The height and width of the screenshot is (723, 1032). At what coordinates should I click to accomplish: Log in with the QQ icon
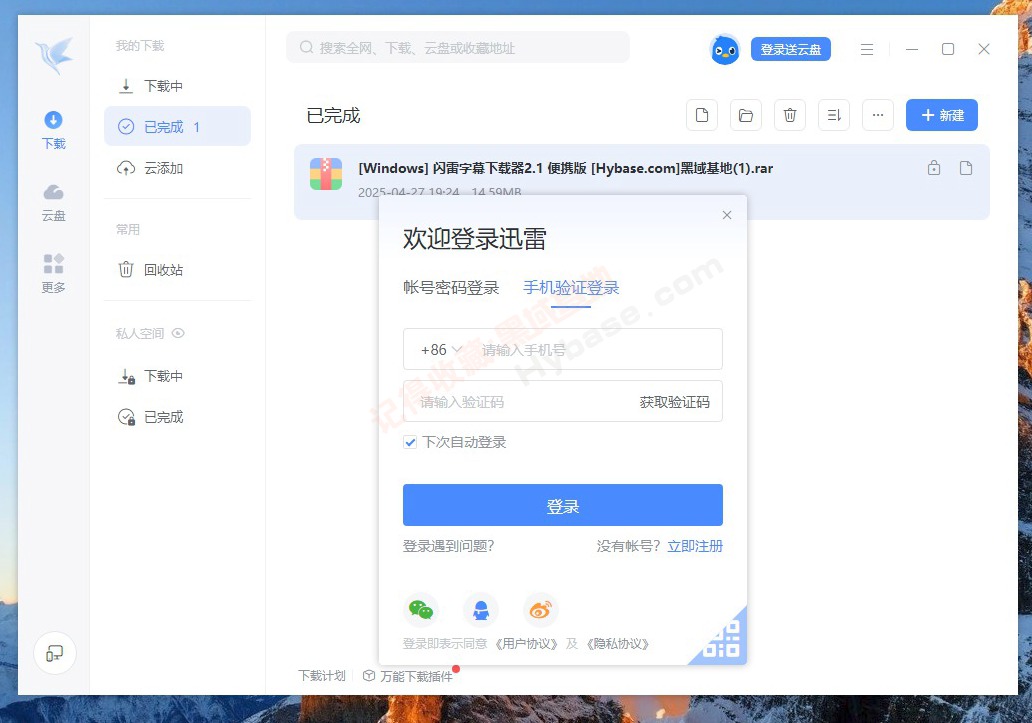point(481,610)
